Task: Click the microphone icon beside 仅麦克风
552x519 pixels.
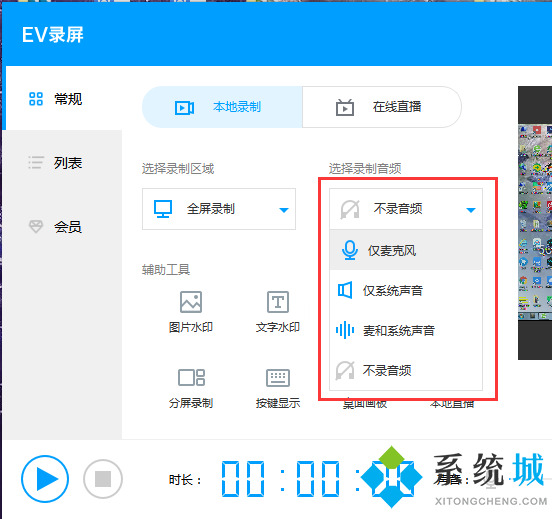Action: coord(350,250)
